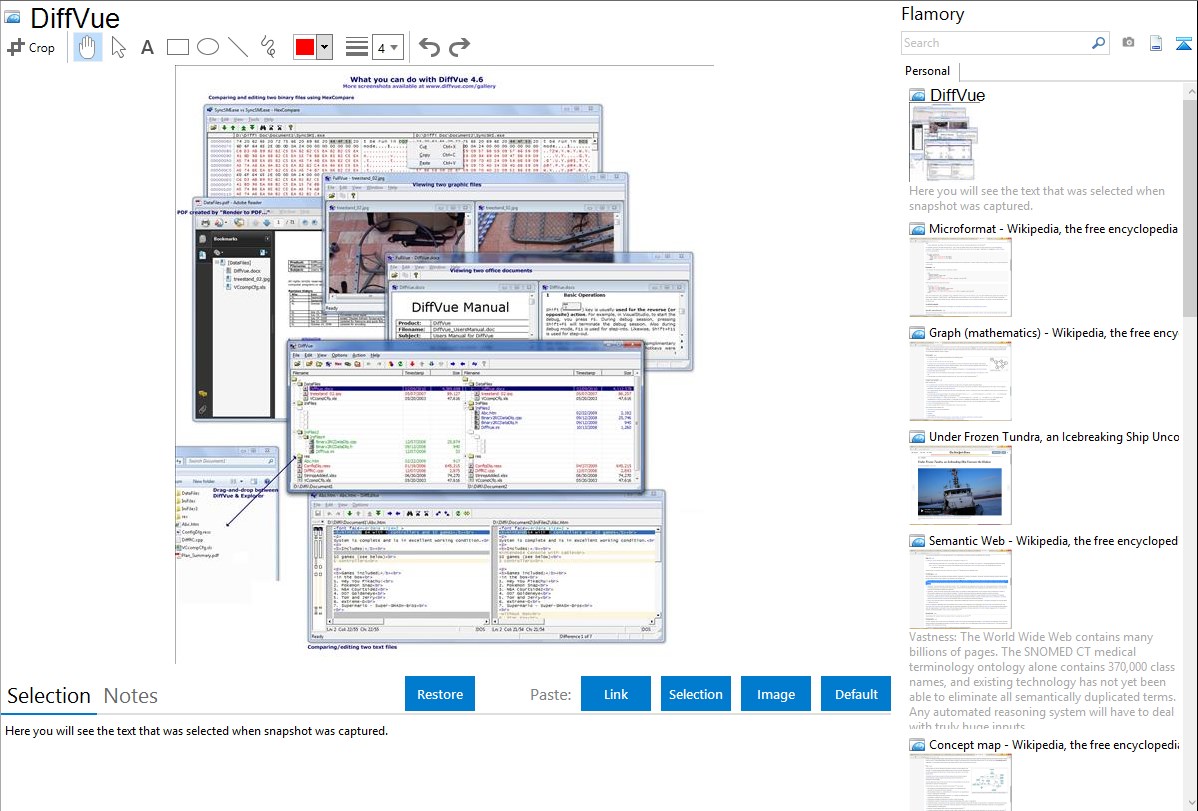1198x811 pixels.
Task: Click the selection text under the Selection tab
Action: pyautogui.click(x=196, y=731)
